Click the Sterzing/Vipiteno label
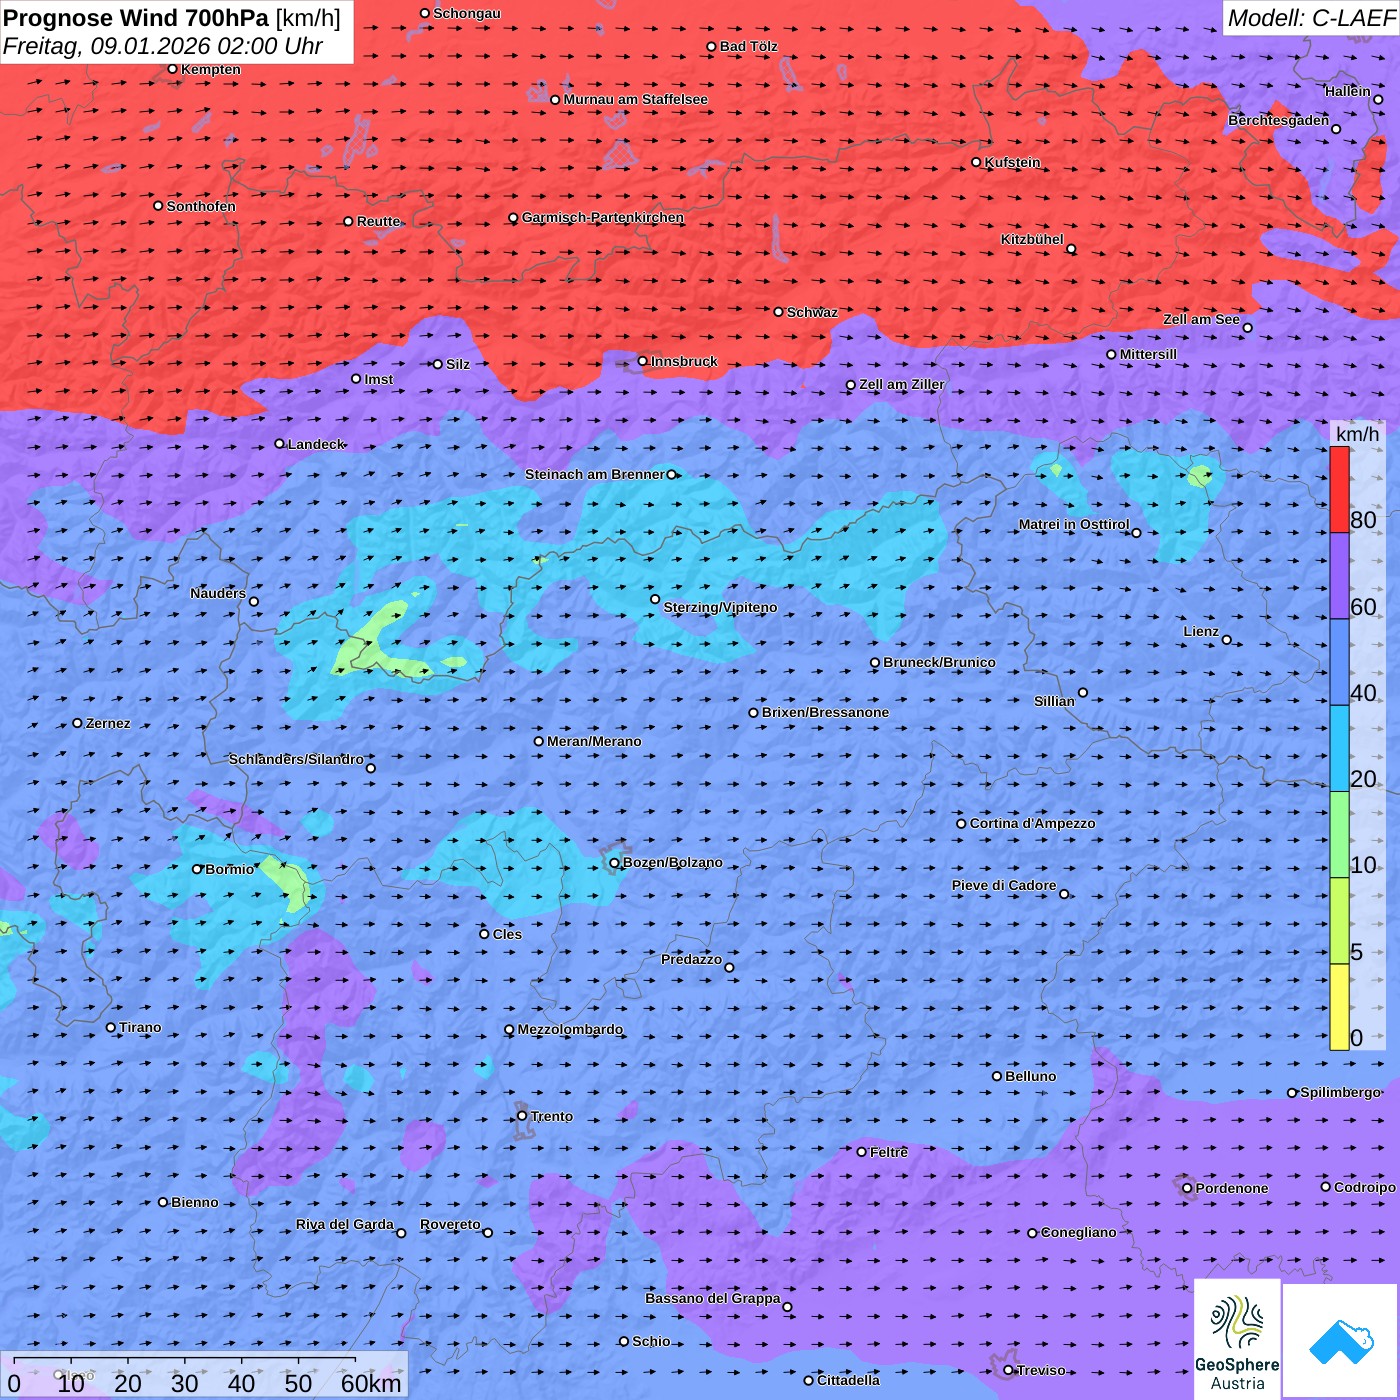Image resolution: width=1400 pixels, height=1400 pixels. point(720,607)
